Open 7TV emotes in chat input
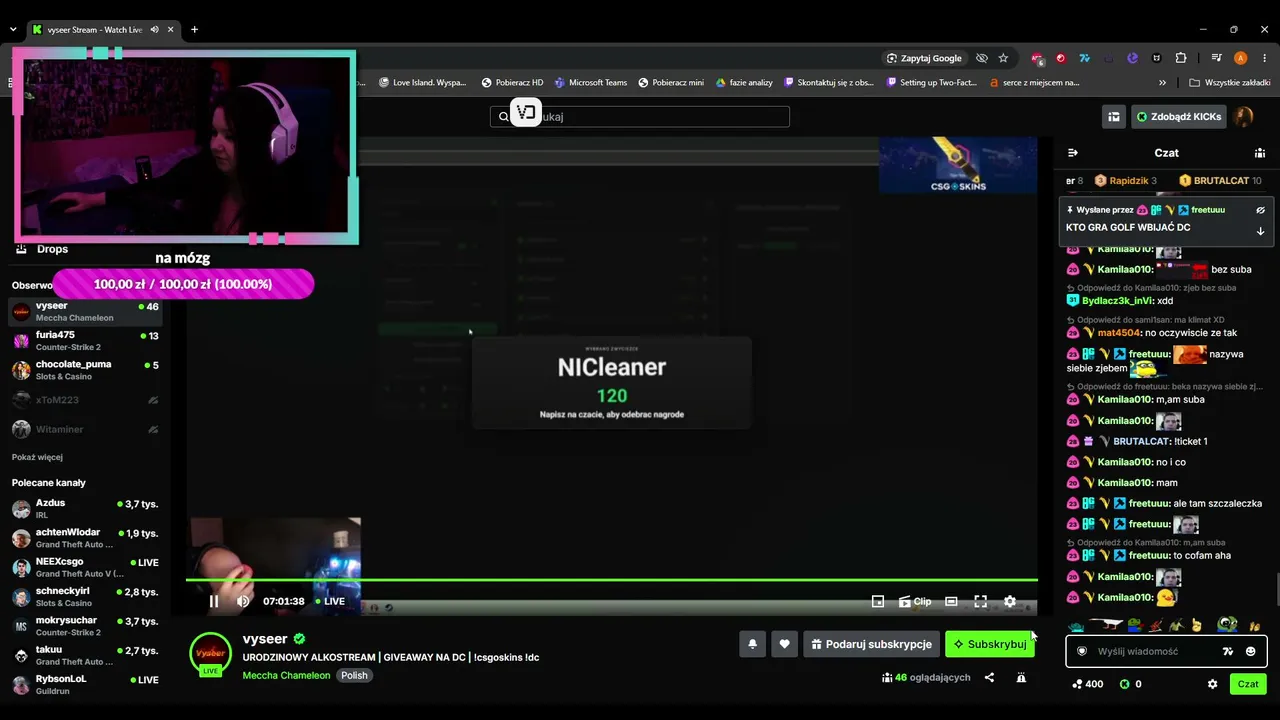The width and height of the screenshot is (1280, 720). (x=1228, y=651)
